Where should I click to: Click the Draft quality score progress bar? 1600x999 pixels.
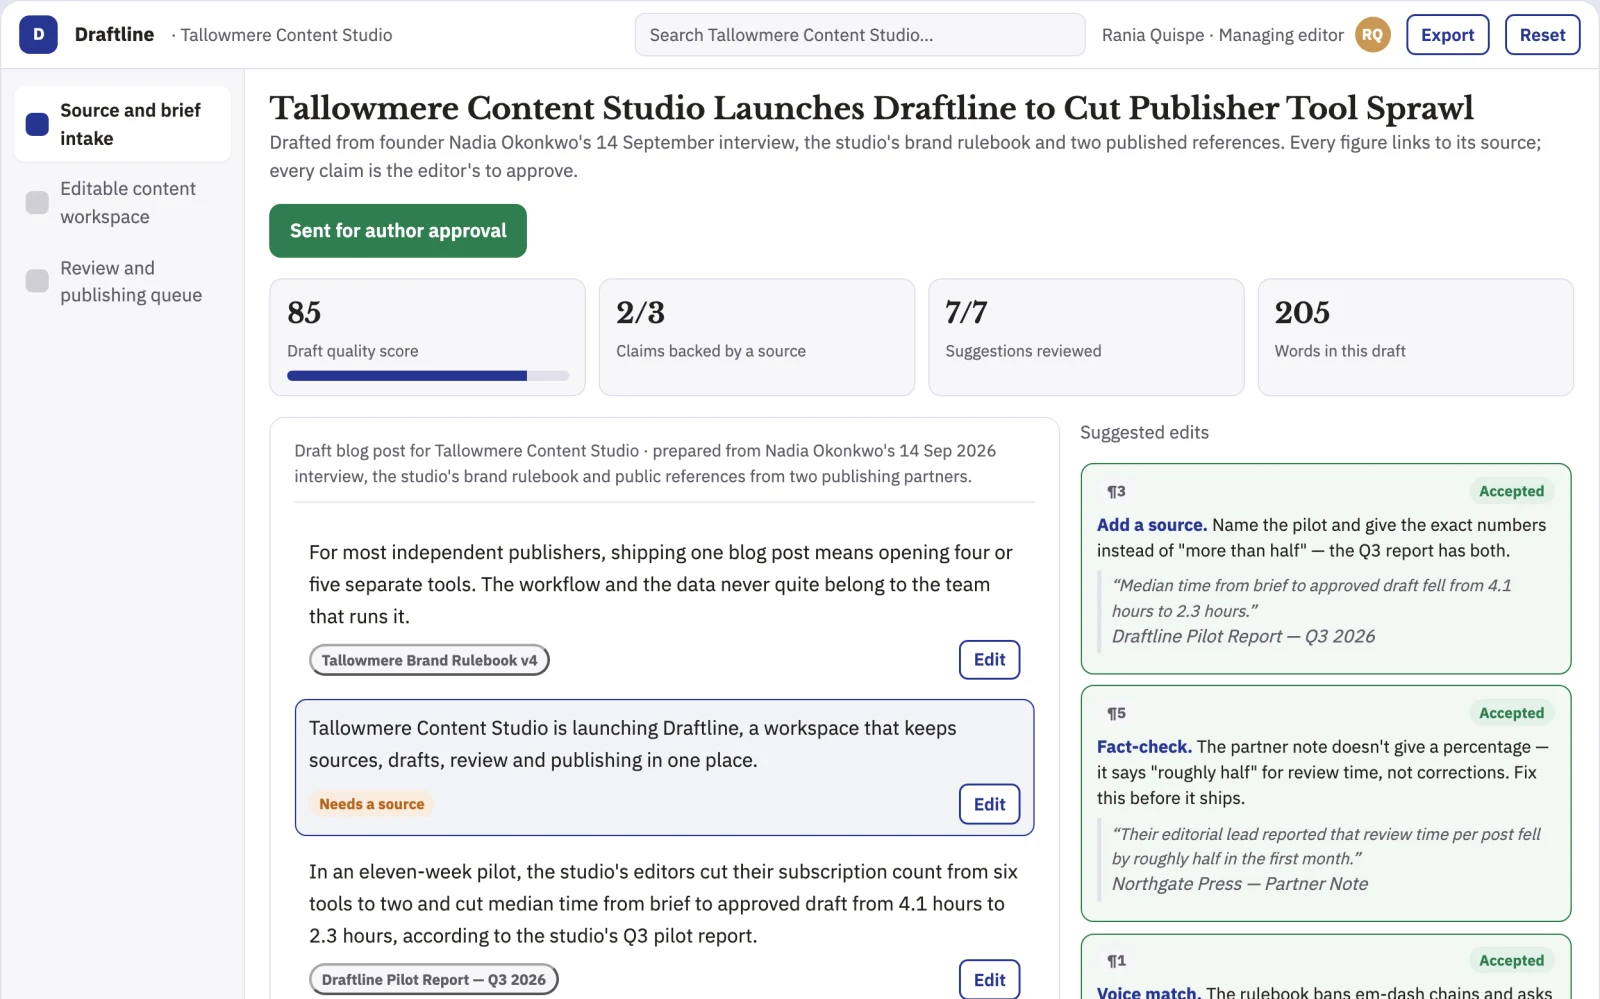coord(428,376)
